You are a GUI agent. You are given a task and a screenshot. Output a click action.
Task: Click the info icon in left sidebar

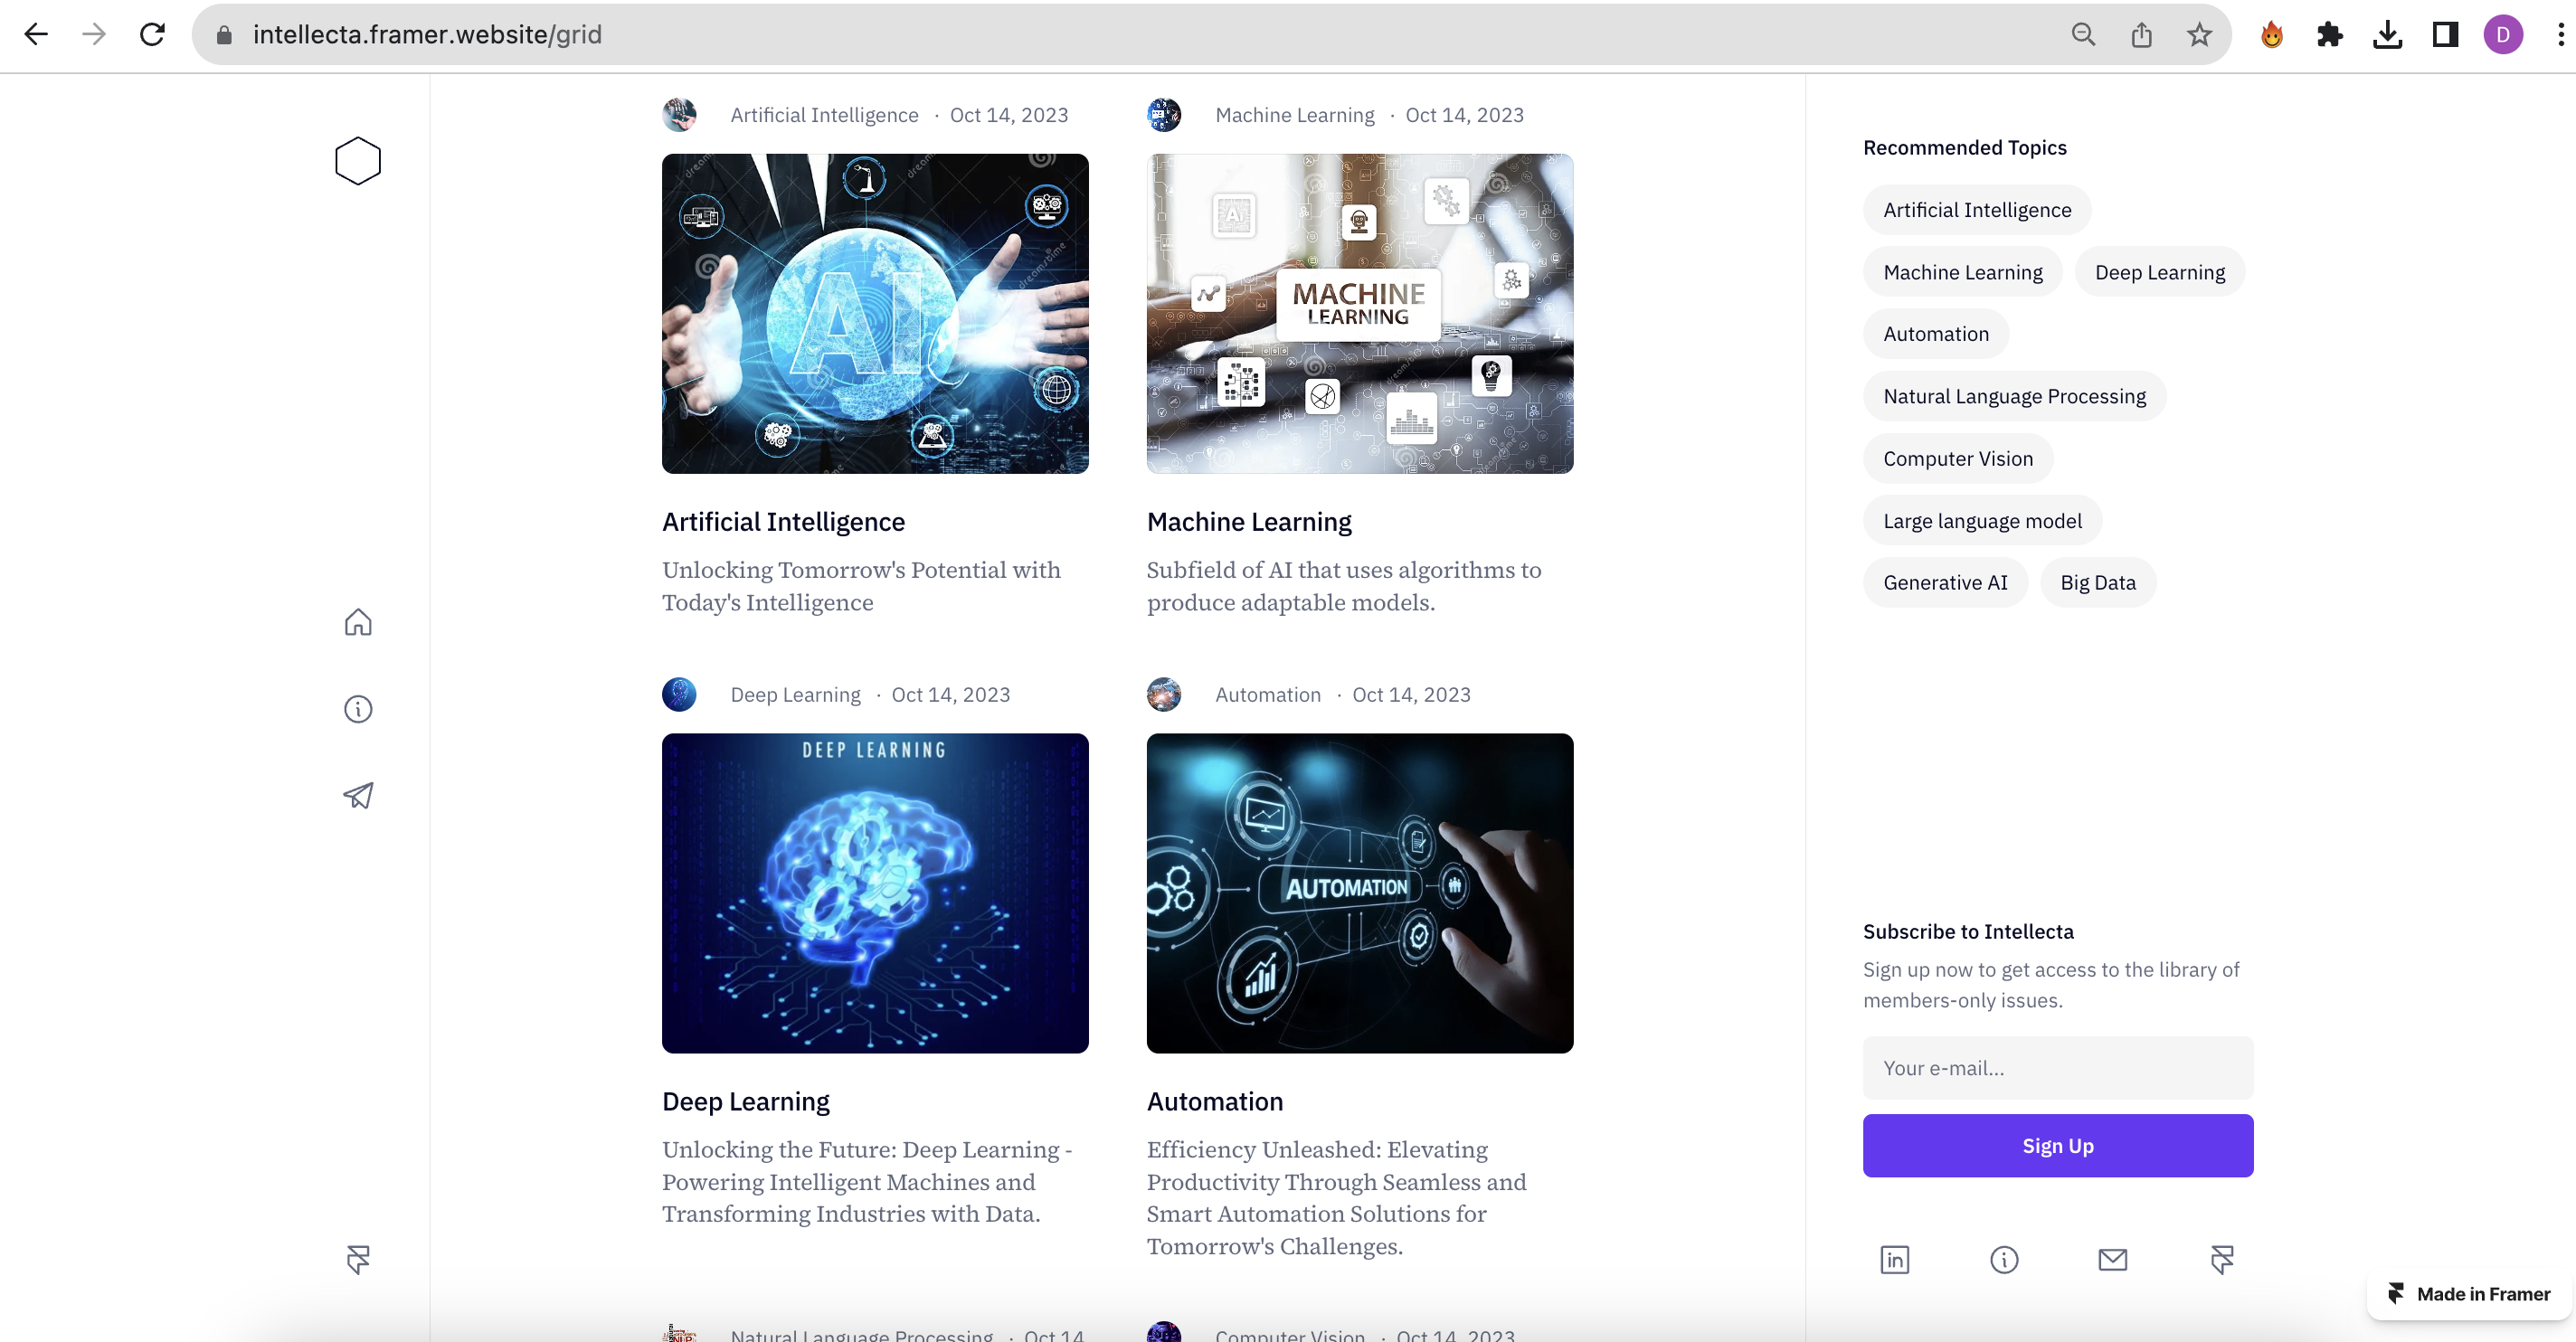pos(358,709)
